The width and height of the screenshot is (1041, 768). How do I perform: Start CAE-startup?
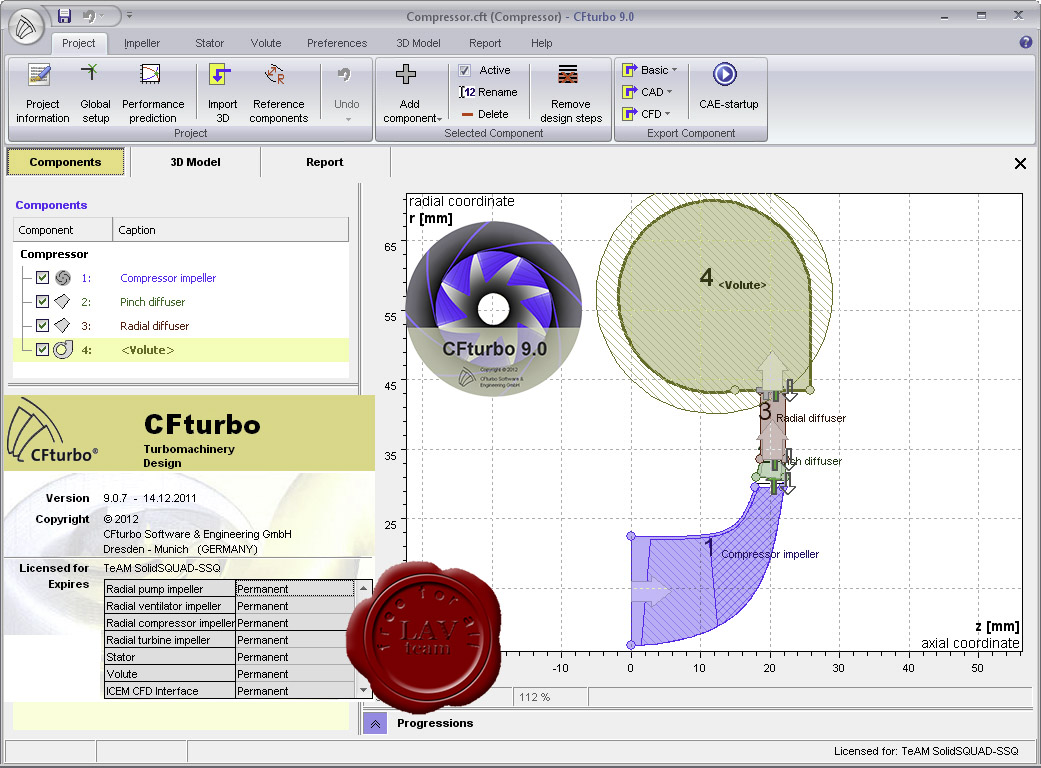tap(728, 86)
